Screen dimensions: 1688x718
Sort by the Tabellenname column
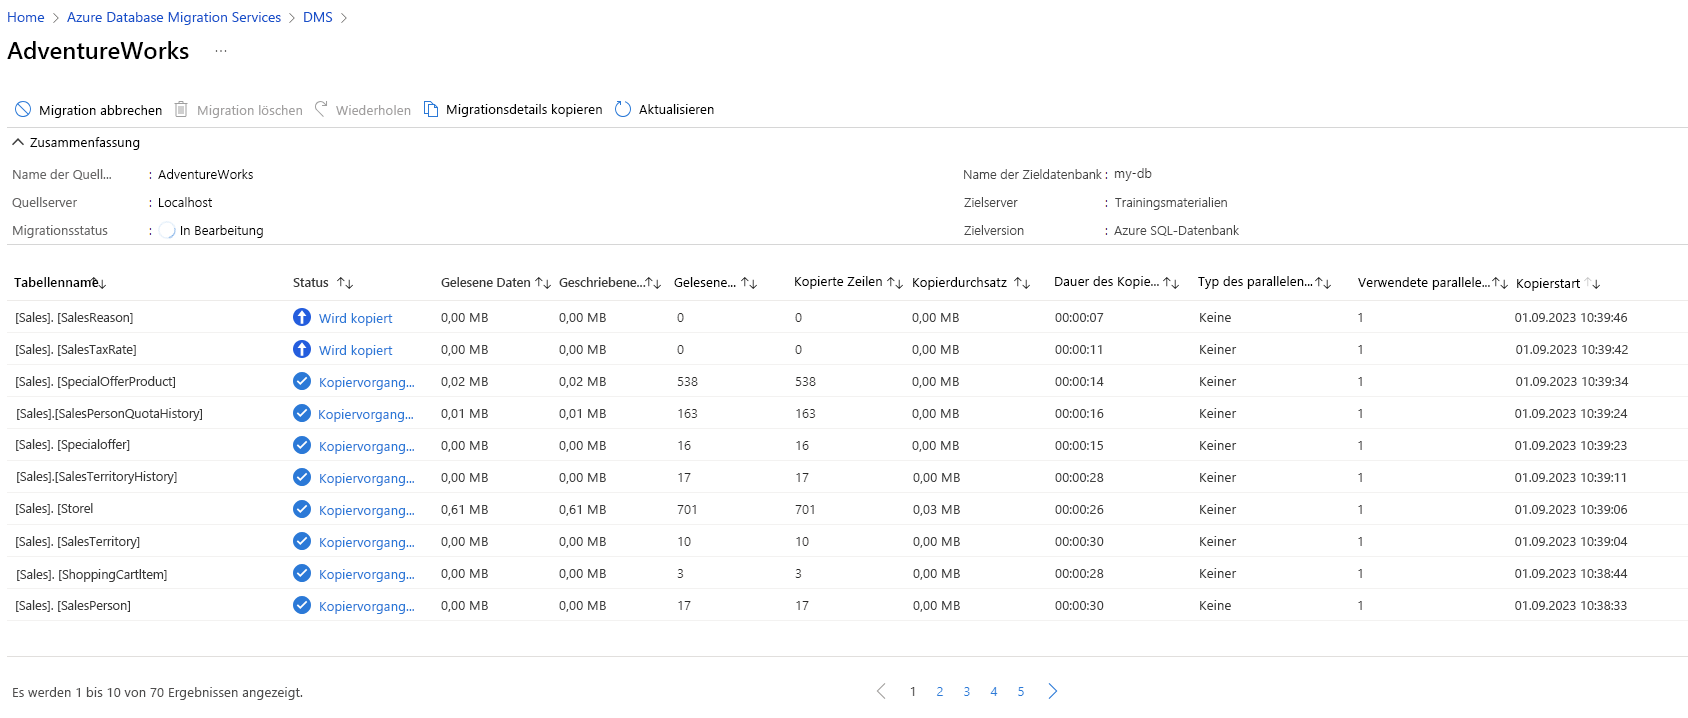(x=100, y=283)
